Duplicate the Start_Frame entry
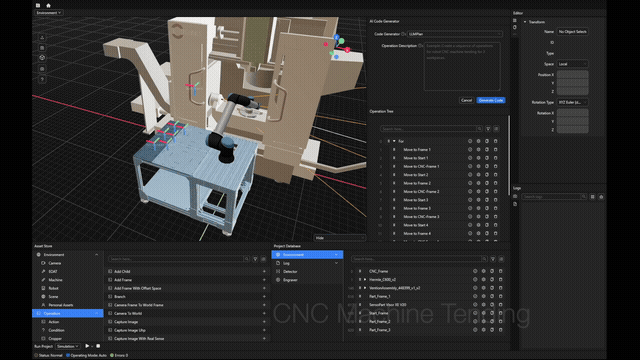This screenshot has height=360, width=640. click(x=492, y=313)
